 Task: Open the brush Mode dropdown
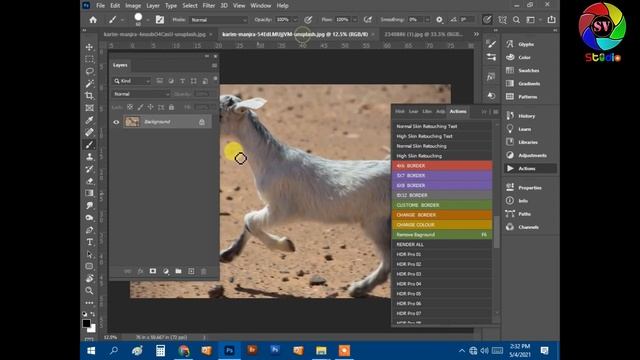pyautogui.click(x=218, y=20)
